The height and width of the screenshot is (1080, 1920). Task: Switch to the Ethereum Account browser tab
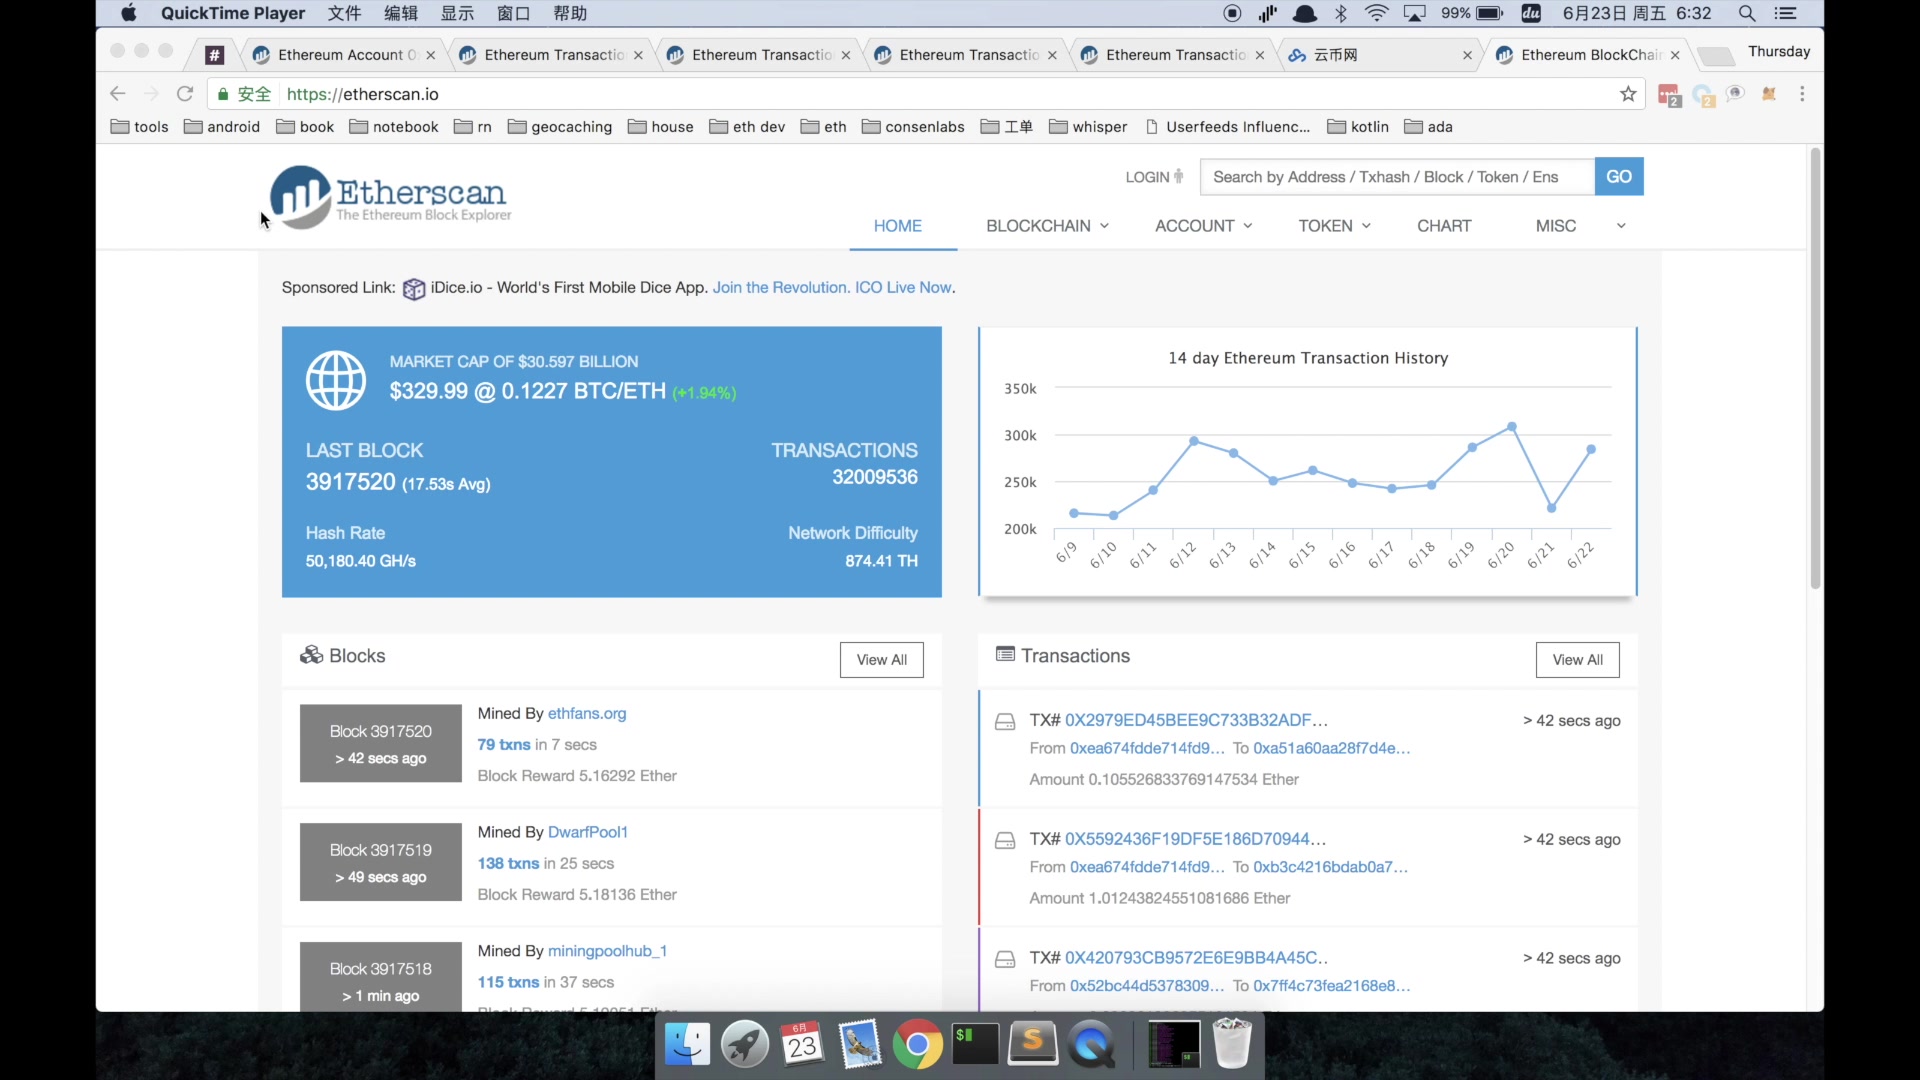tap(345, 55)
